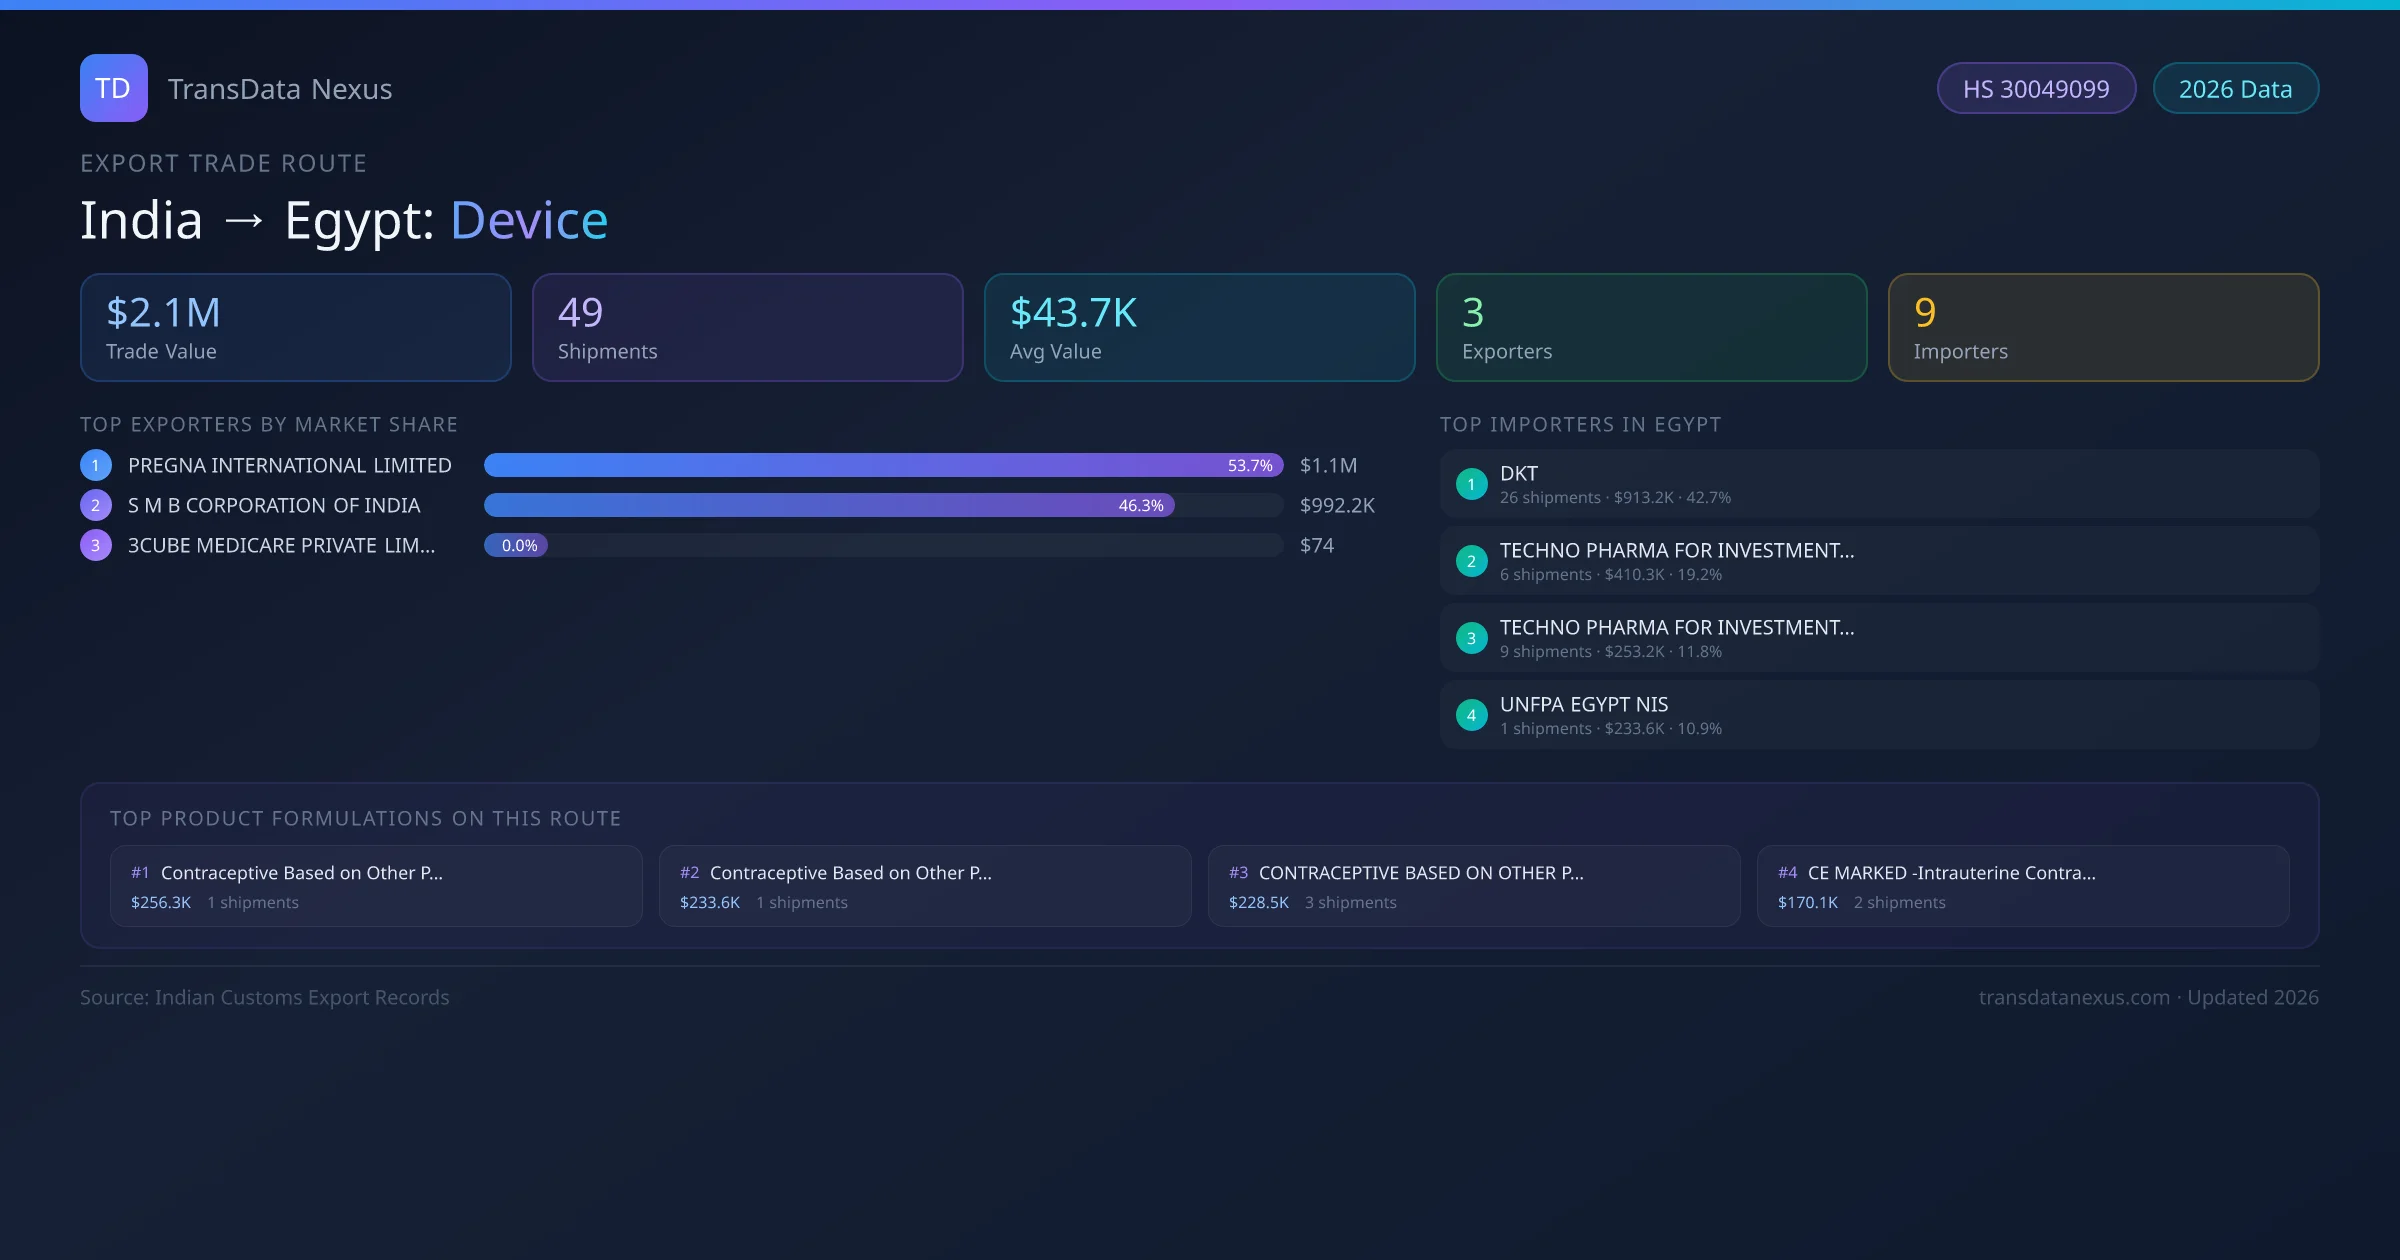Screen dimensions: 2400x1260
Task: Select the 2026 Data pill tag
Action: click(x=2235, y=89)
